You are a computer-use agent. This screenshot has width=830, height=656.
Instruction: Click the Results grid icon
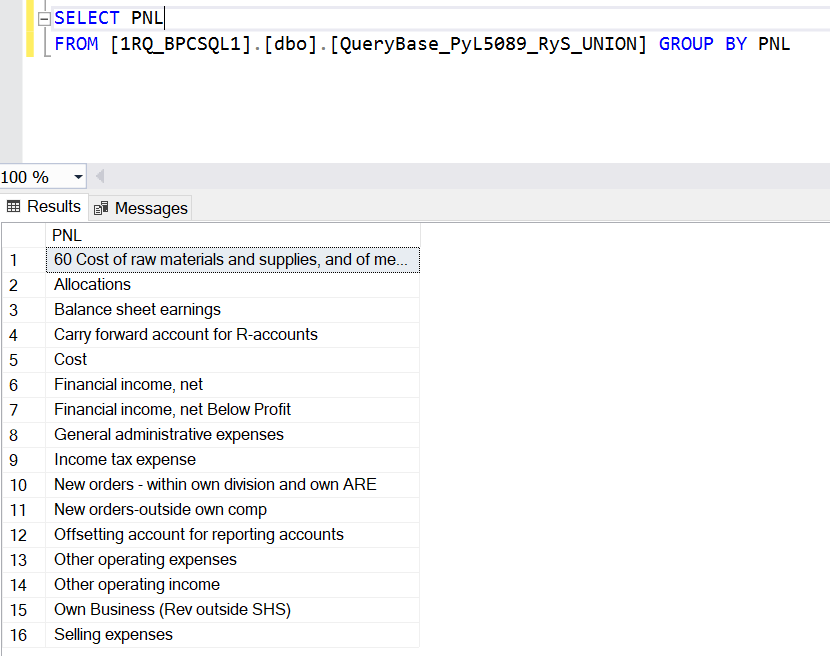pyautogui.click(x=13, y=206)
